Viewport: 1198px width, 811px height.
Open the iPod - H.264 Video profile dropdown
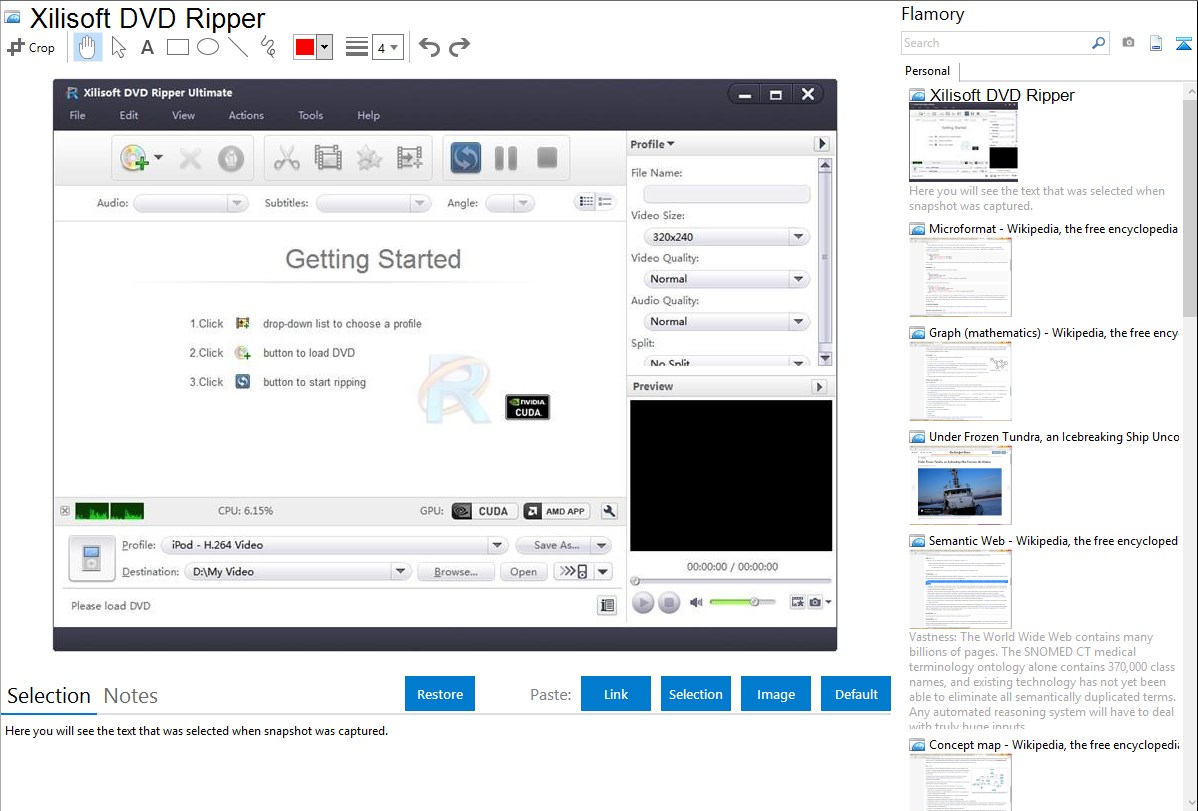335,545
